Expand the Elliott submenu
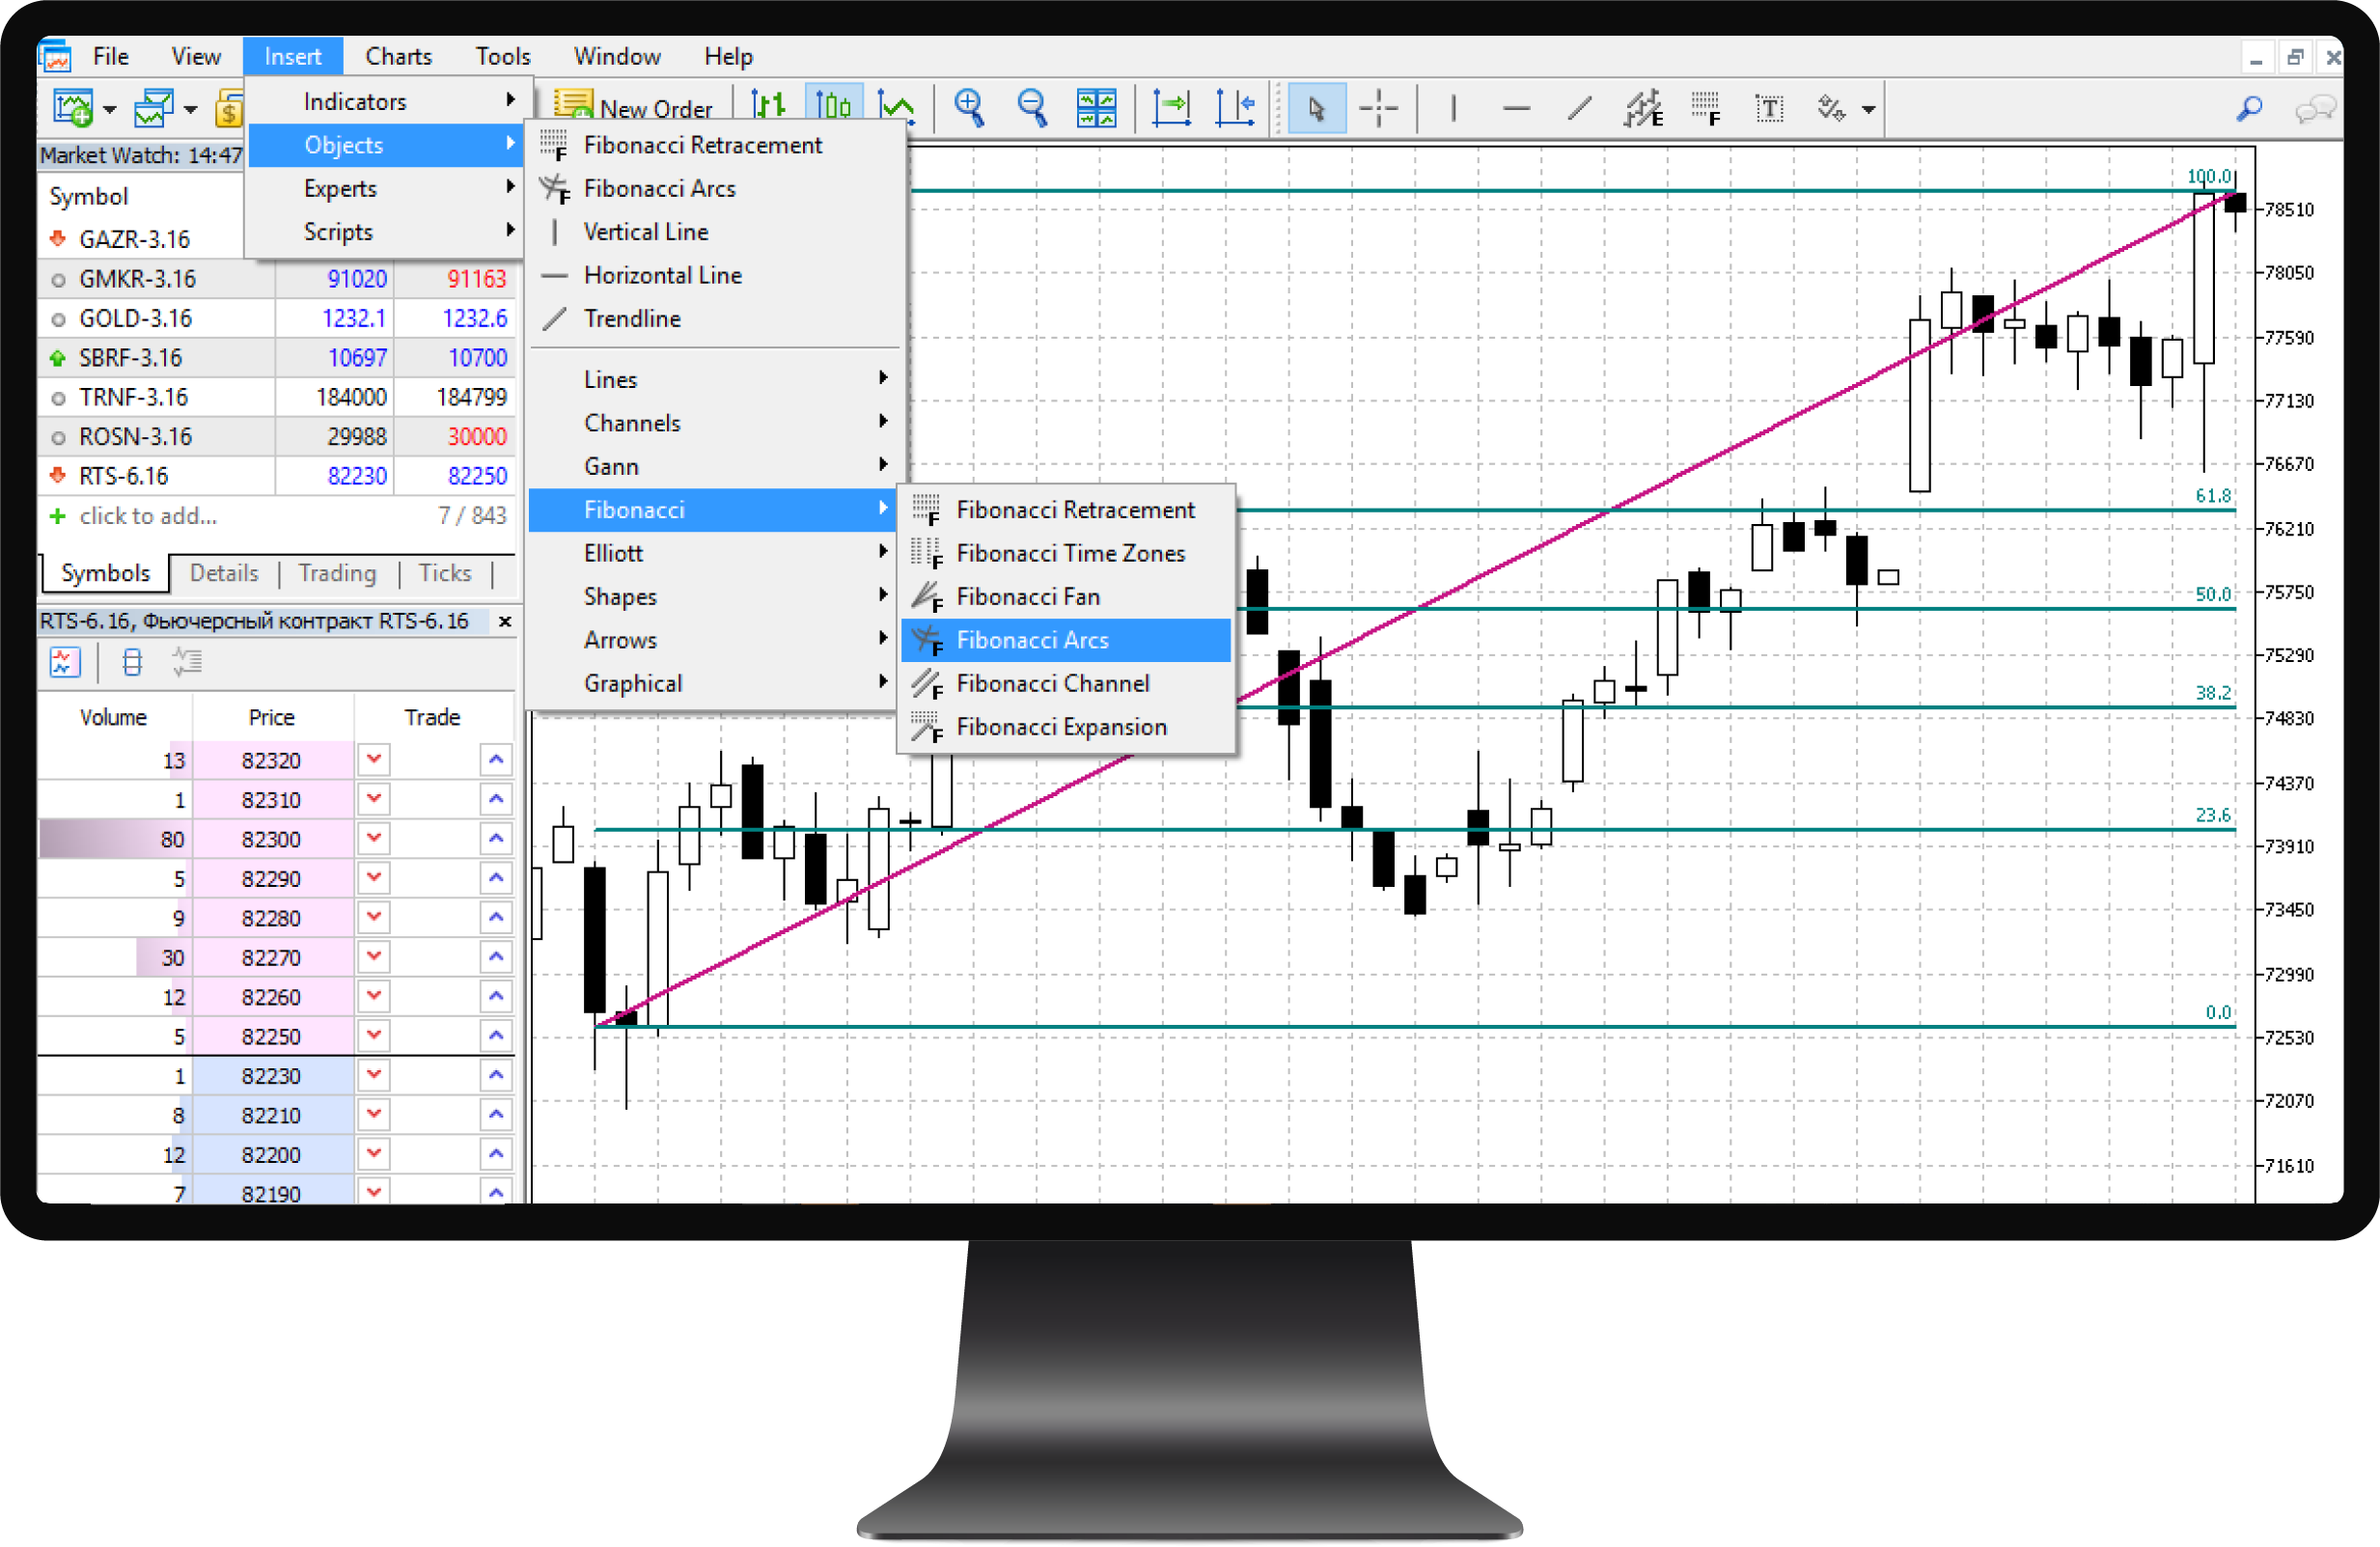Screen dimensions: 2380x1547 click(x=714, y=553)
